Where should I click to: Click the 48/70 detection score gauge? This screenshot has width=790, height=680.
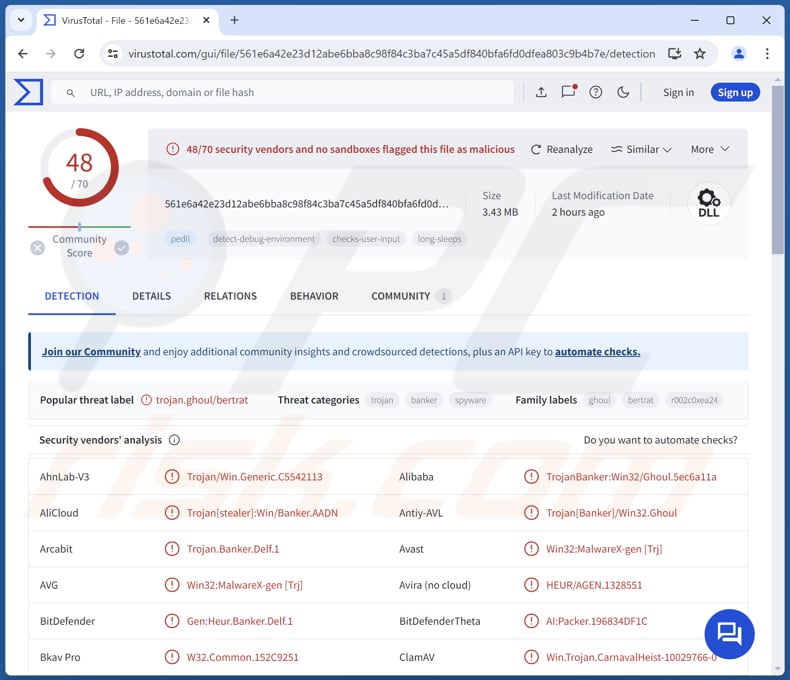pos(79,168)
